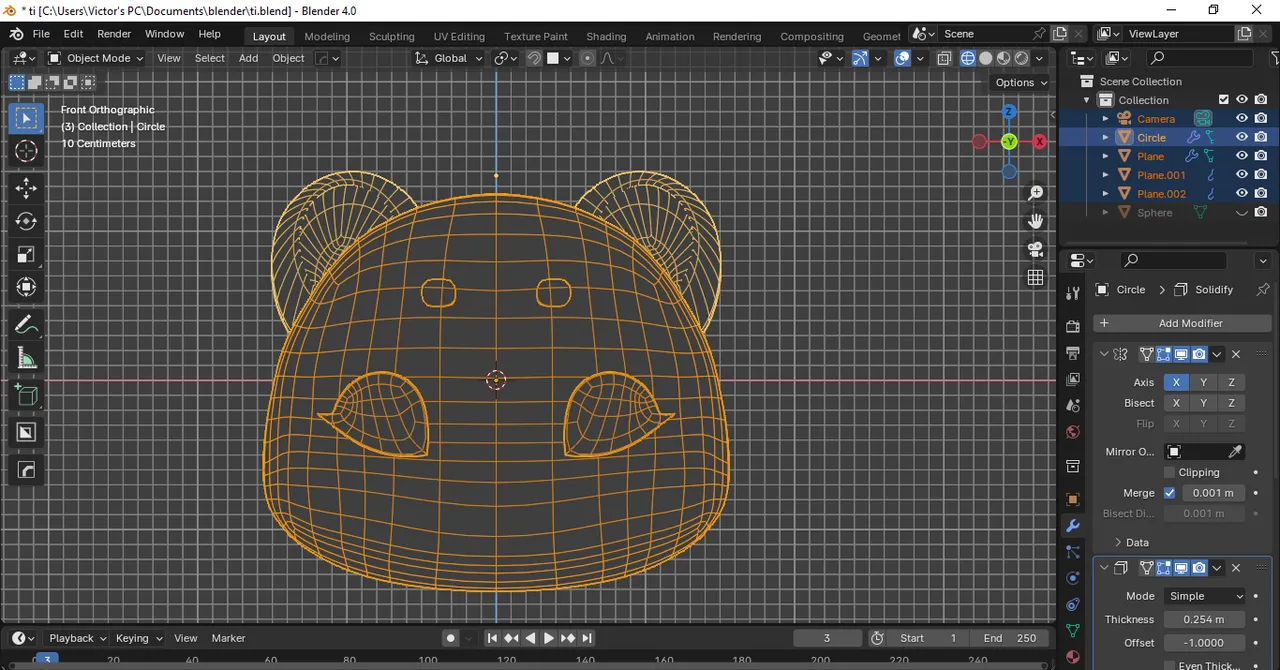Hide the Circle object eye icon
The height and width of the screenshot is (670, 1280).
point(1242,137)
